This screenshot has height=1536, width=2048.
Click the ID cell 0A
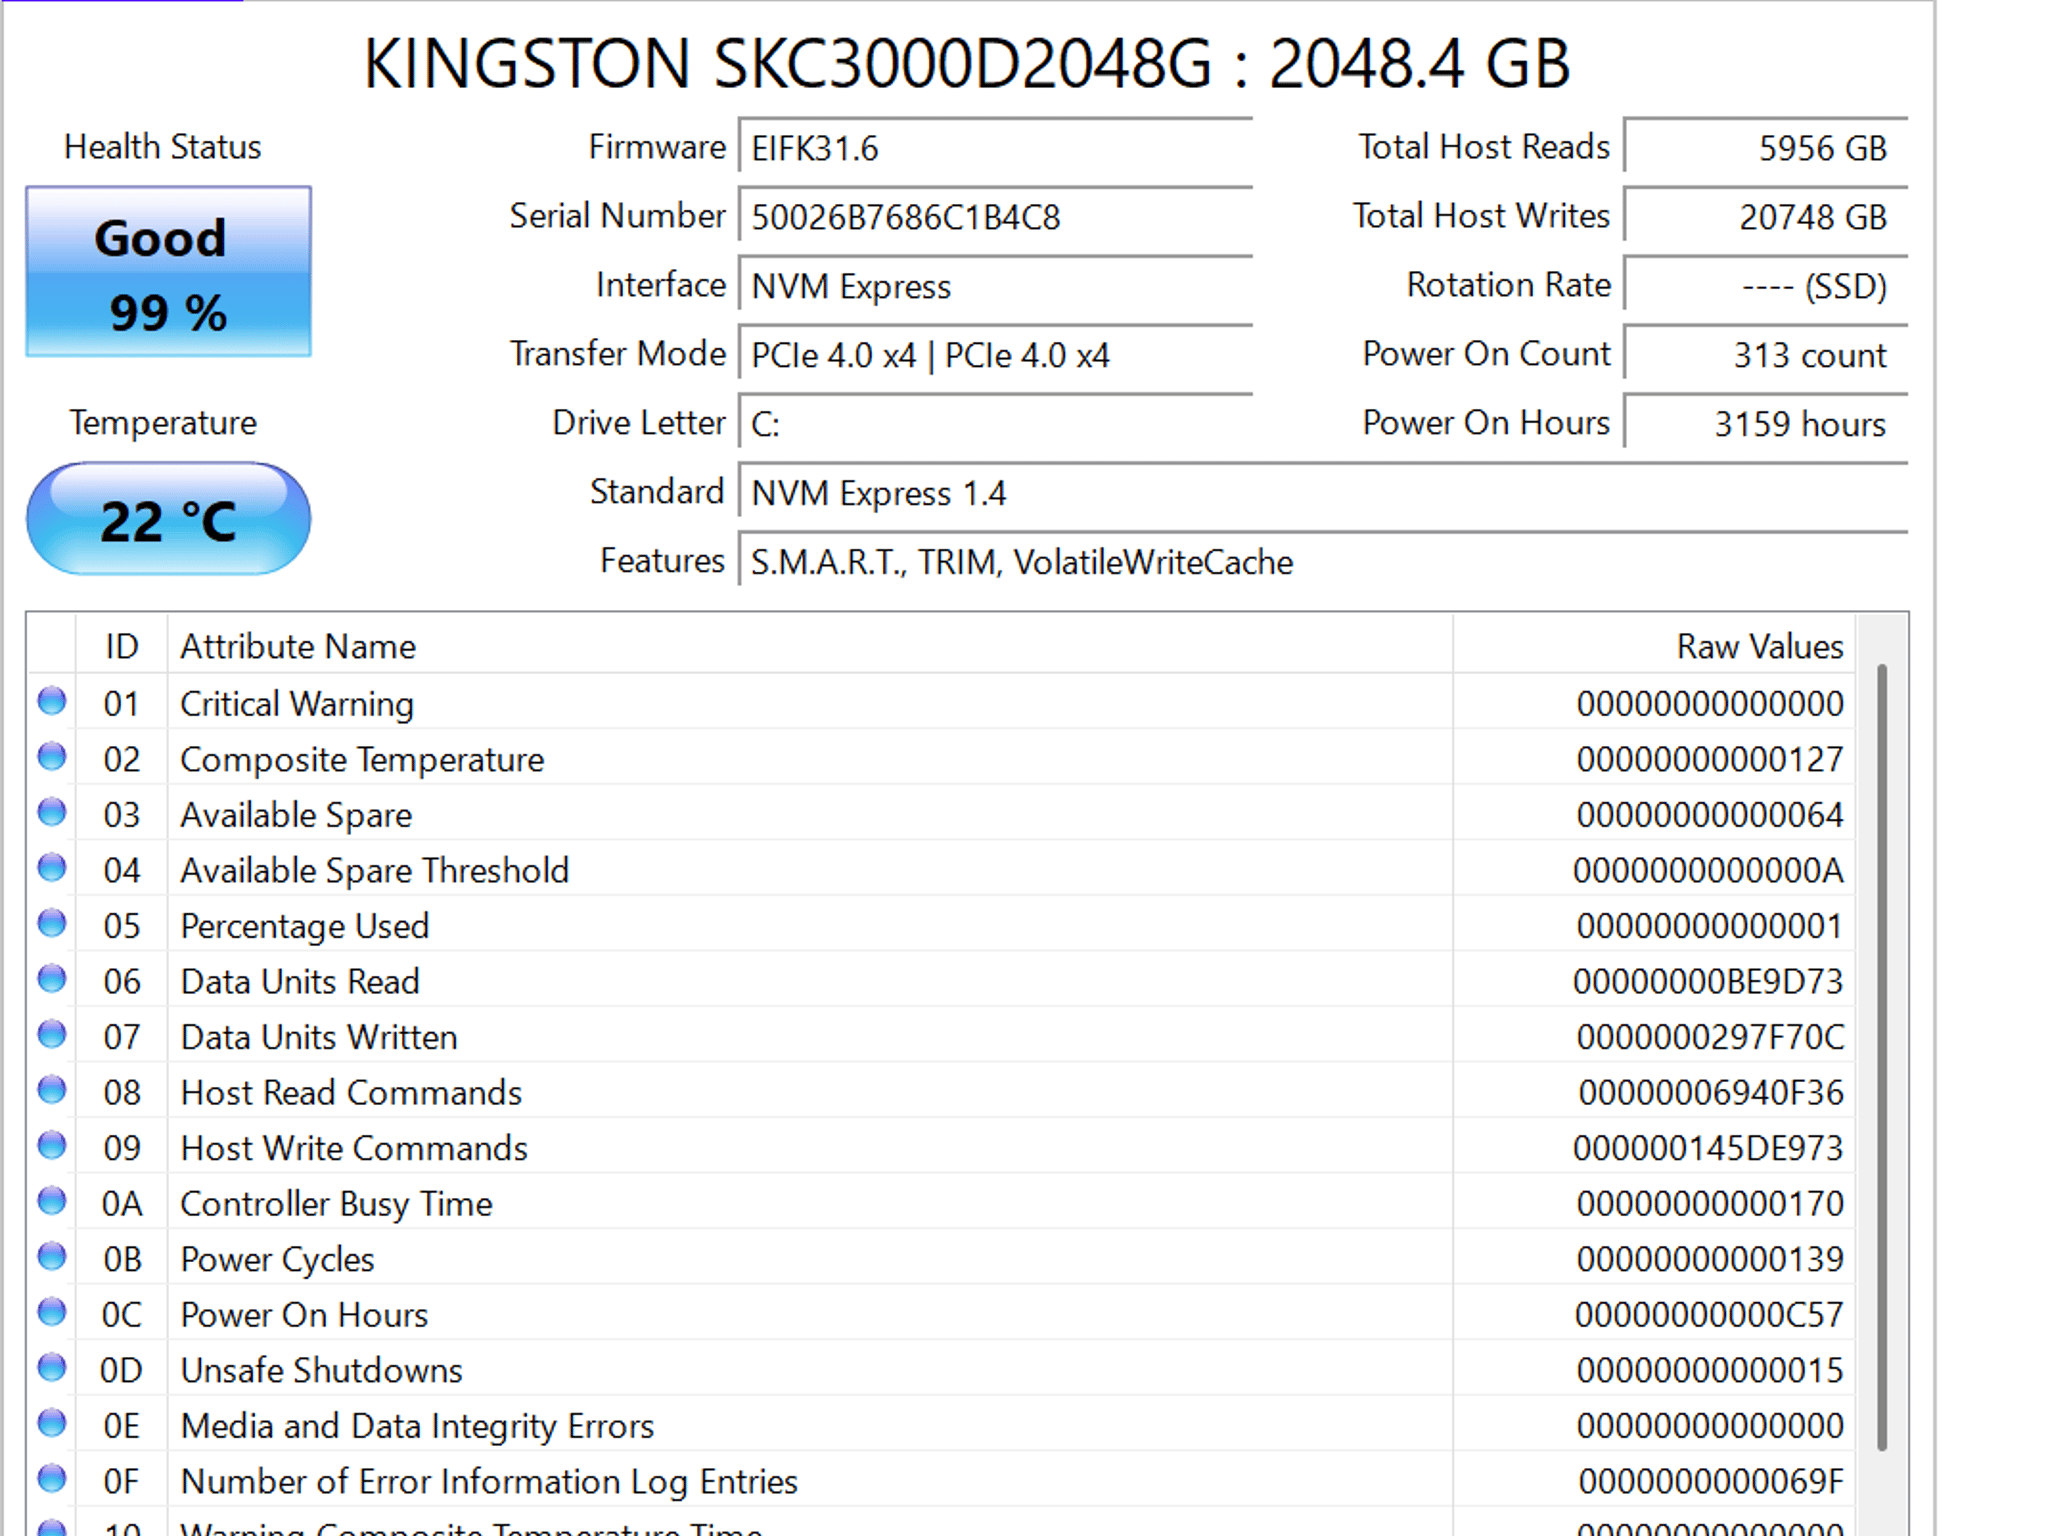point(122,1204)
